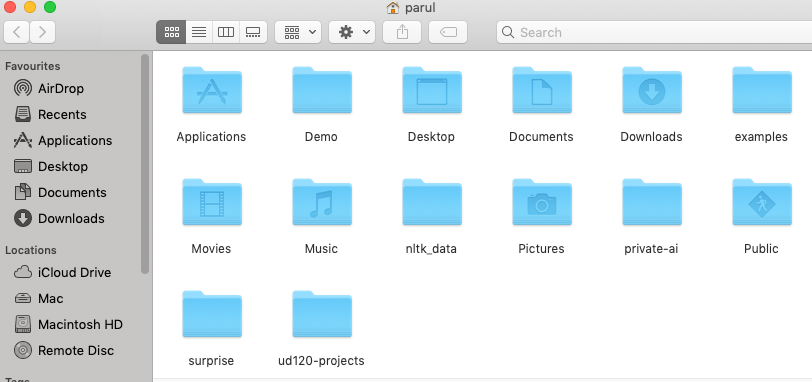This screenshot has width=812, height=382.
Task: Select the Pictures folder icon
Action: click(x=542, y=202)
